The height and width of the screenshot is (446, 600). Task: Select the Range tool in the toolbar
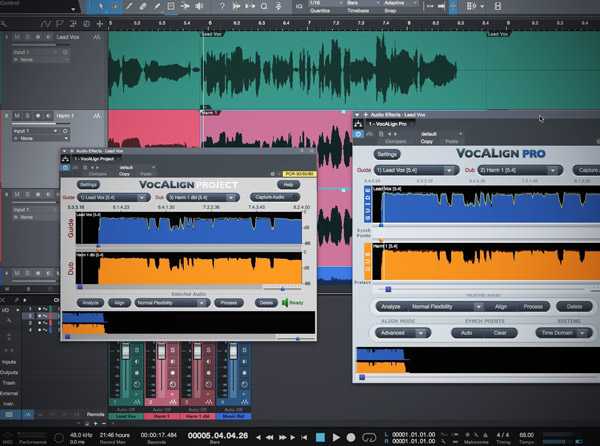(115, 6)
